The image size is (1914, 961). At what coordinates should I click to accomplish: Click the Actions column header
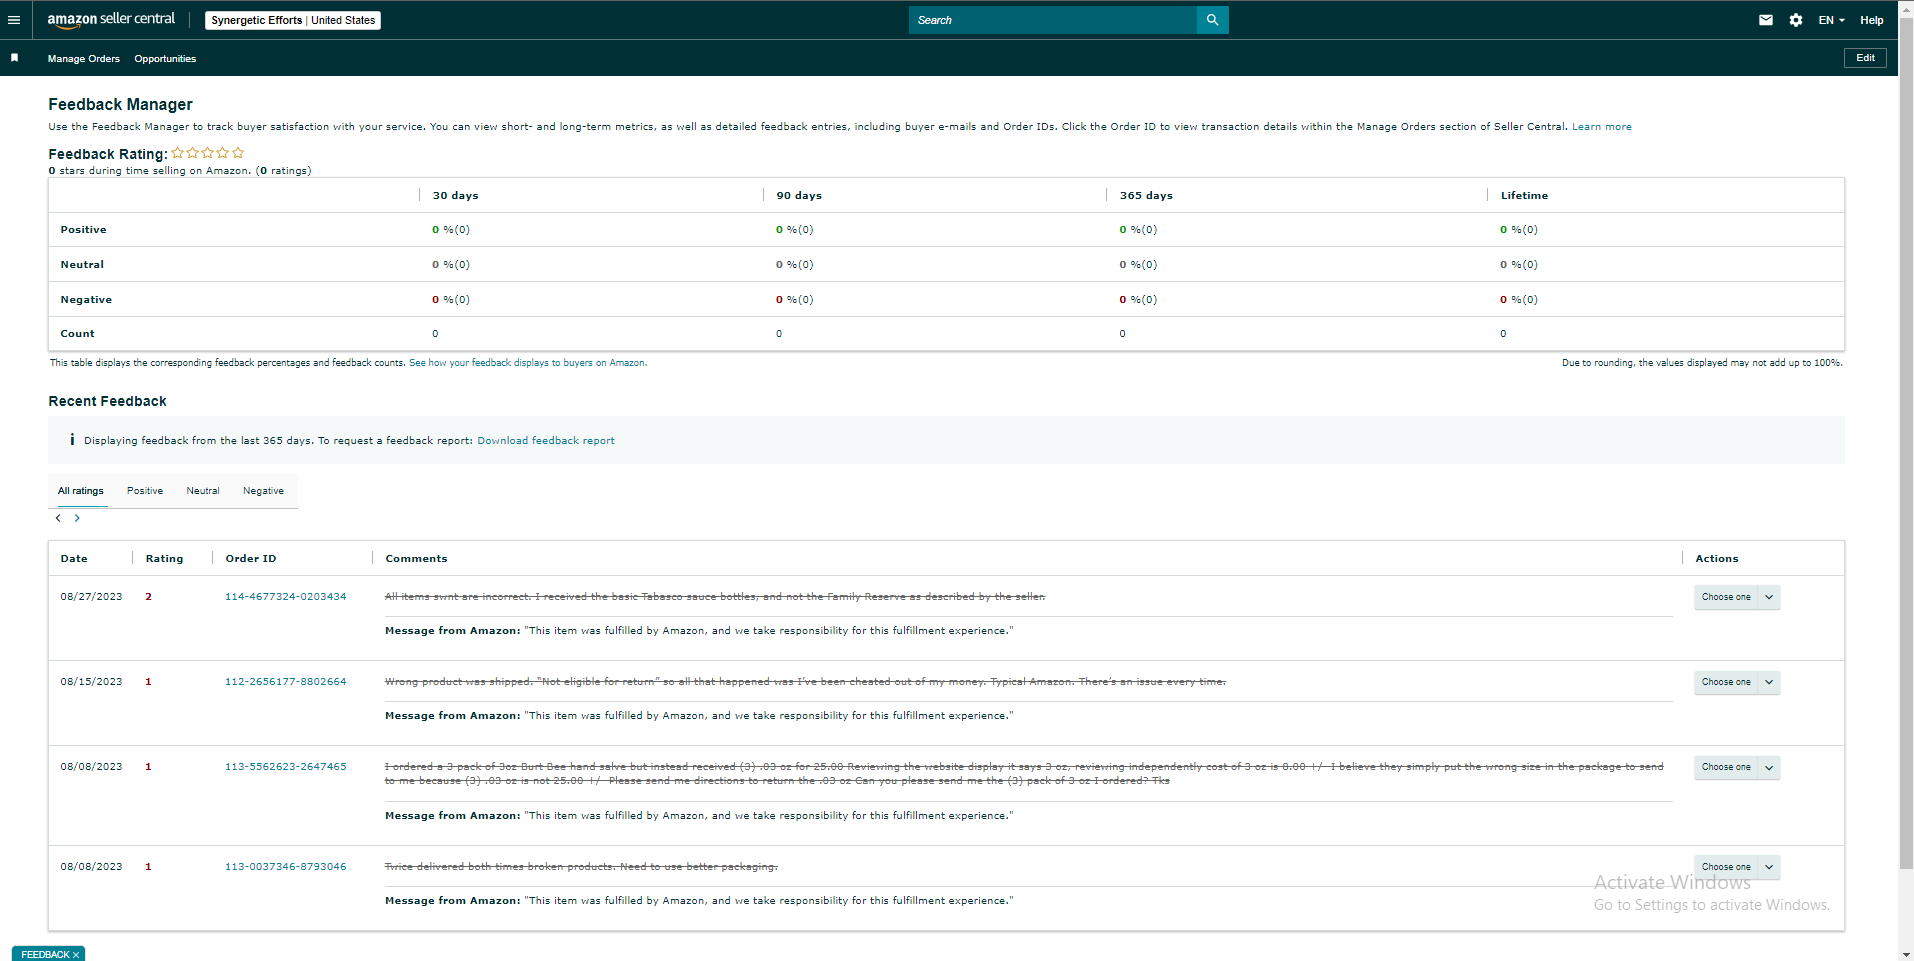click(1717, 559)
